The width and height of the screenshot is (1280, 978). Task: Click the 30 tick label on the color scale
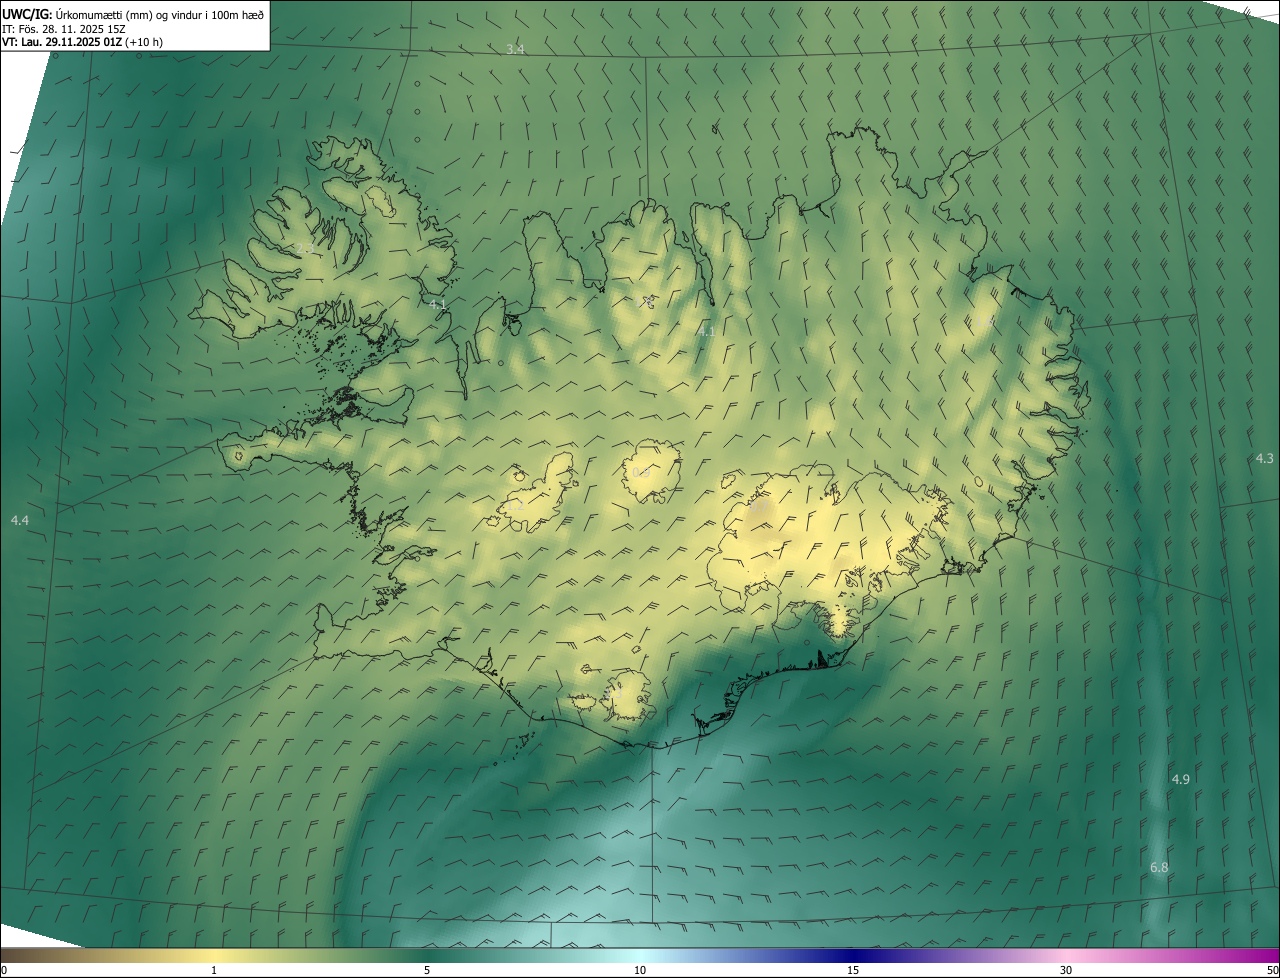(1066, 970)
